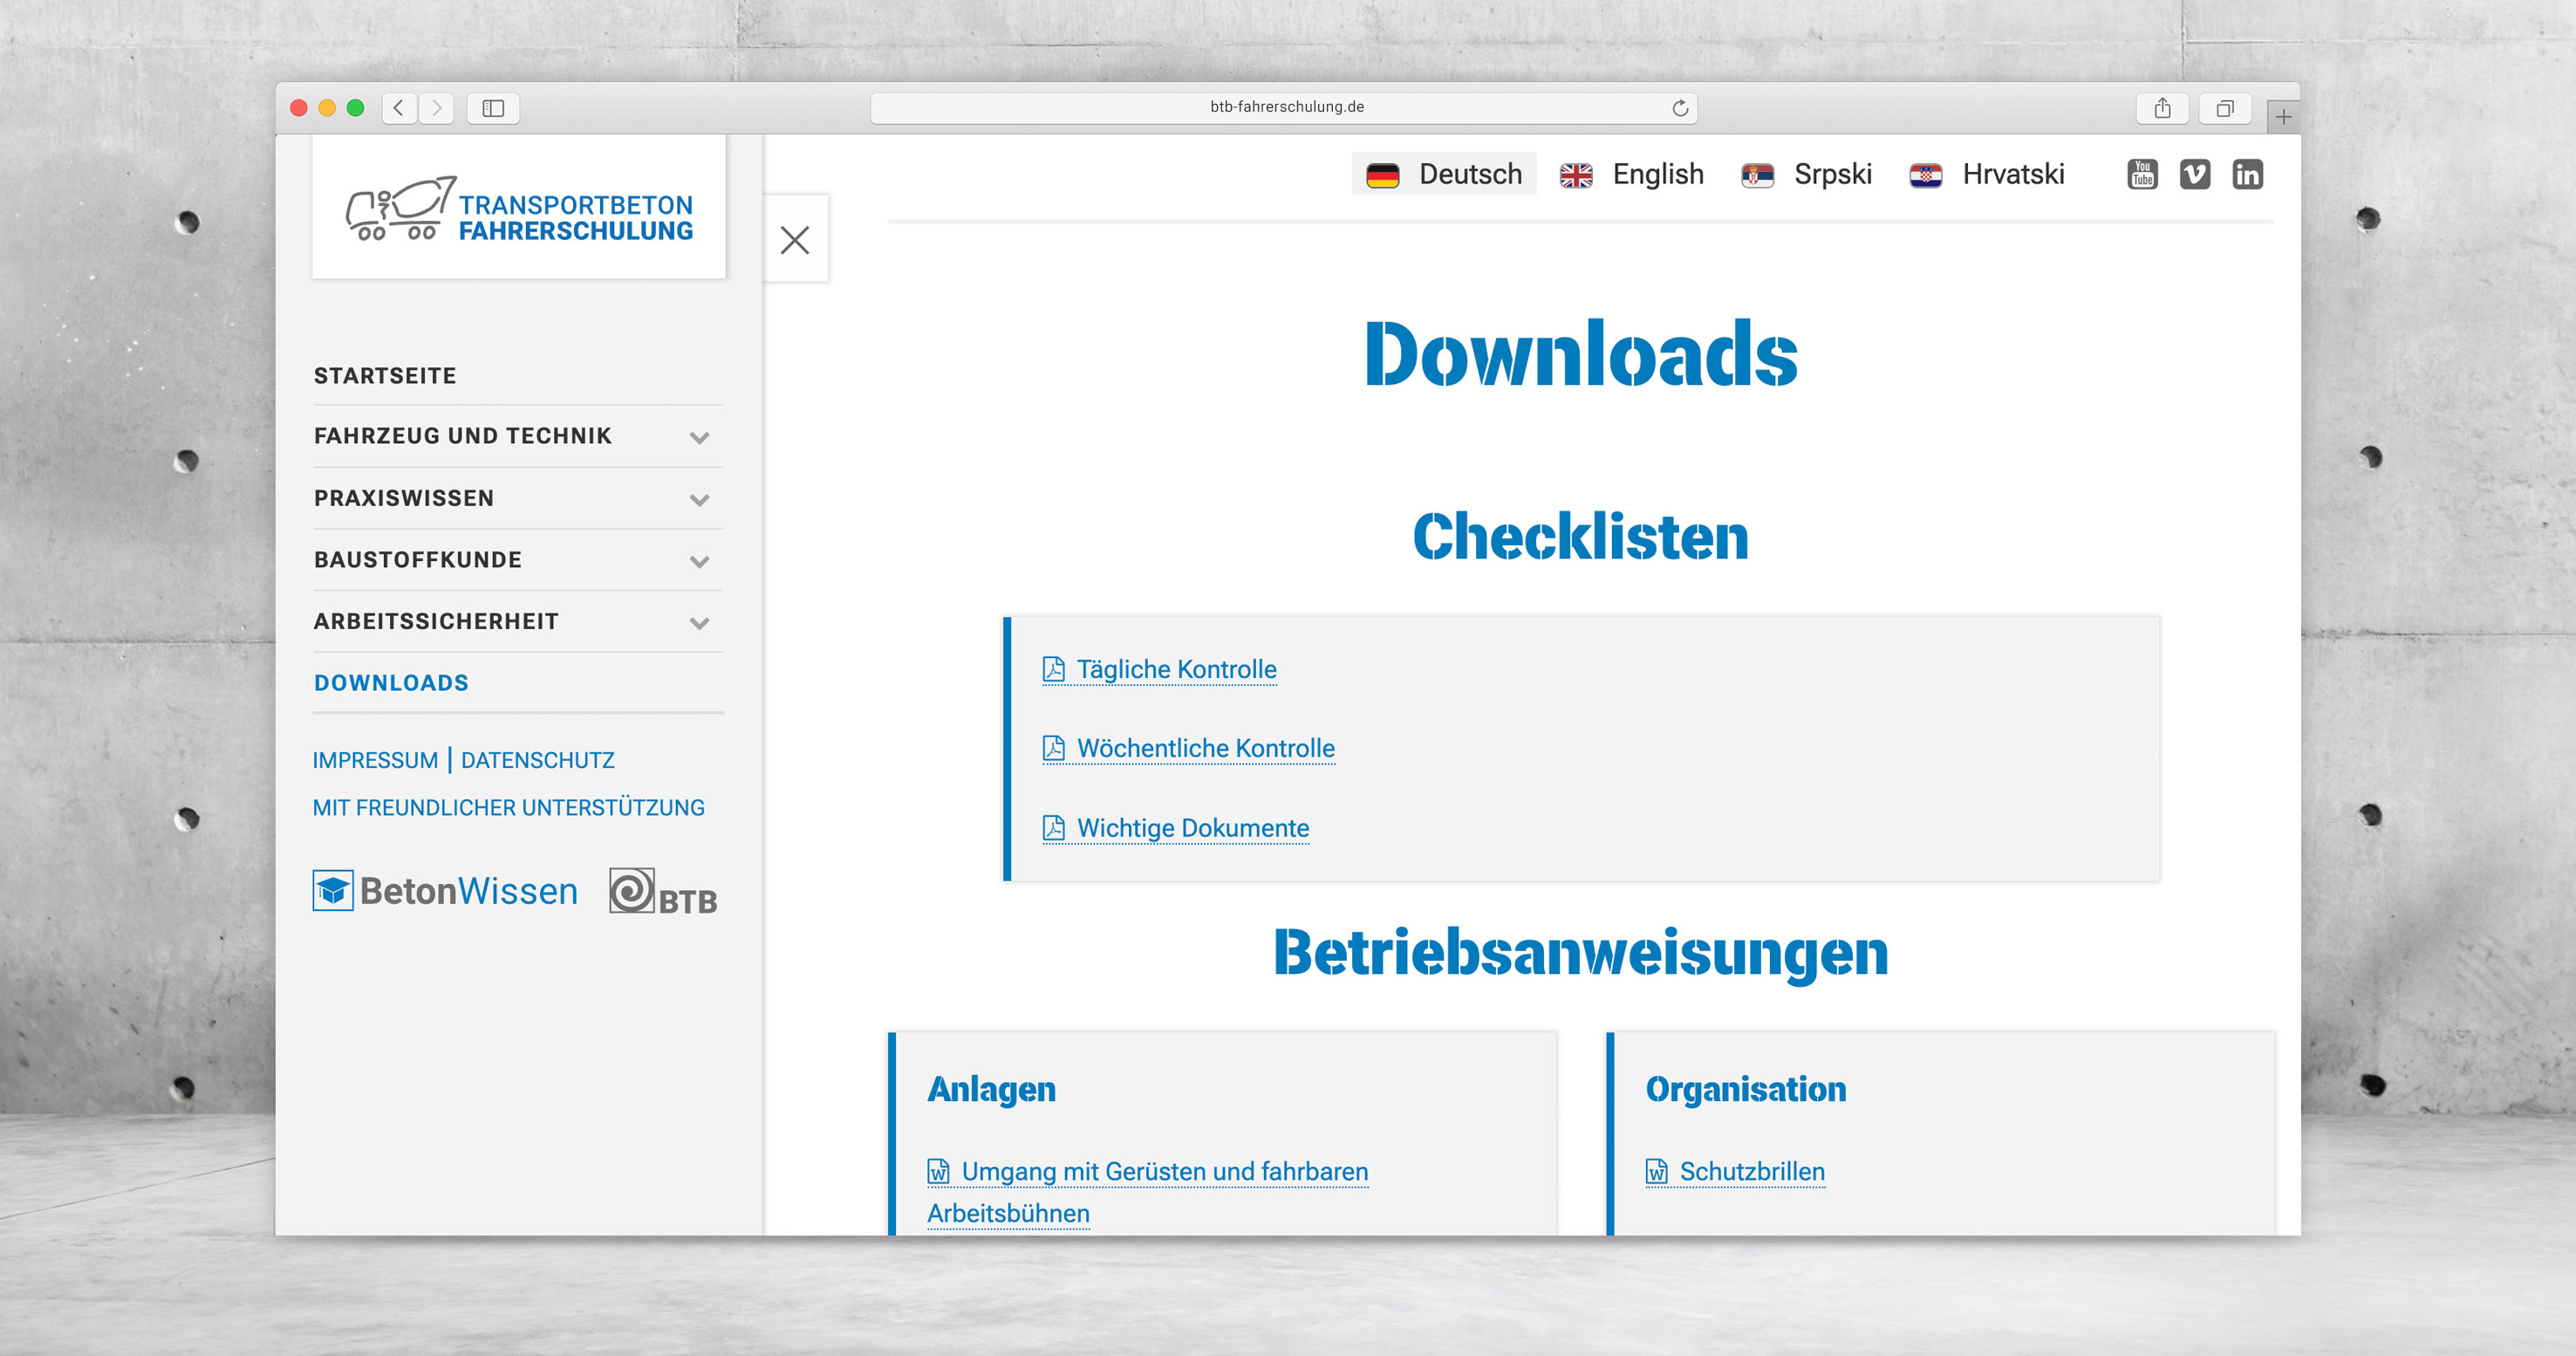2576x1356 pixels.
Task: Expand the Fahrzeug und Technik menu
Action: pyautogui.click(x=704, y=436)
